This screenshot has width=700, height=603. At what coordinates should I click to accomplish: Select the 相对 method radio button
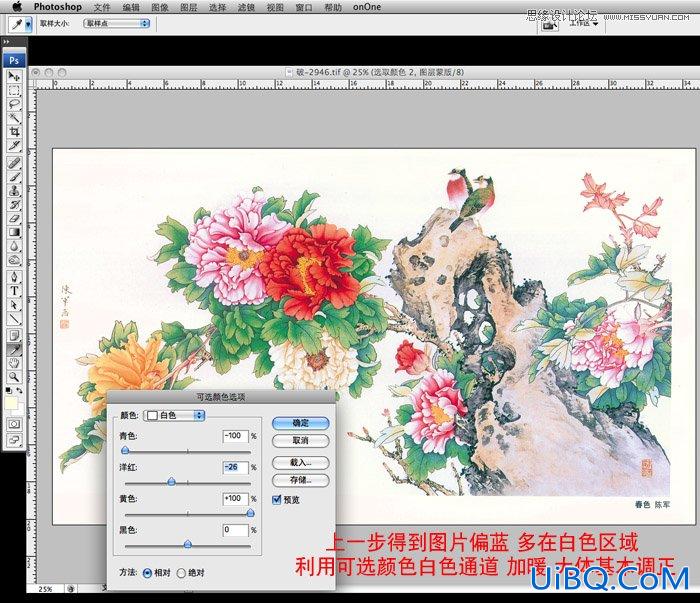pyautogui.click(x=147, y=573)
